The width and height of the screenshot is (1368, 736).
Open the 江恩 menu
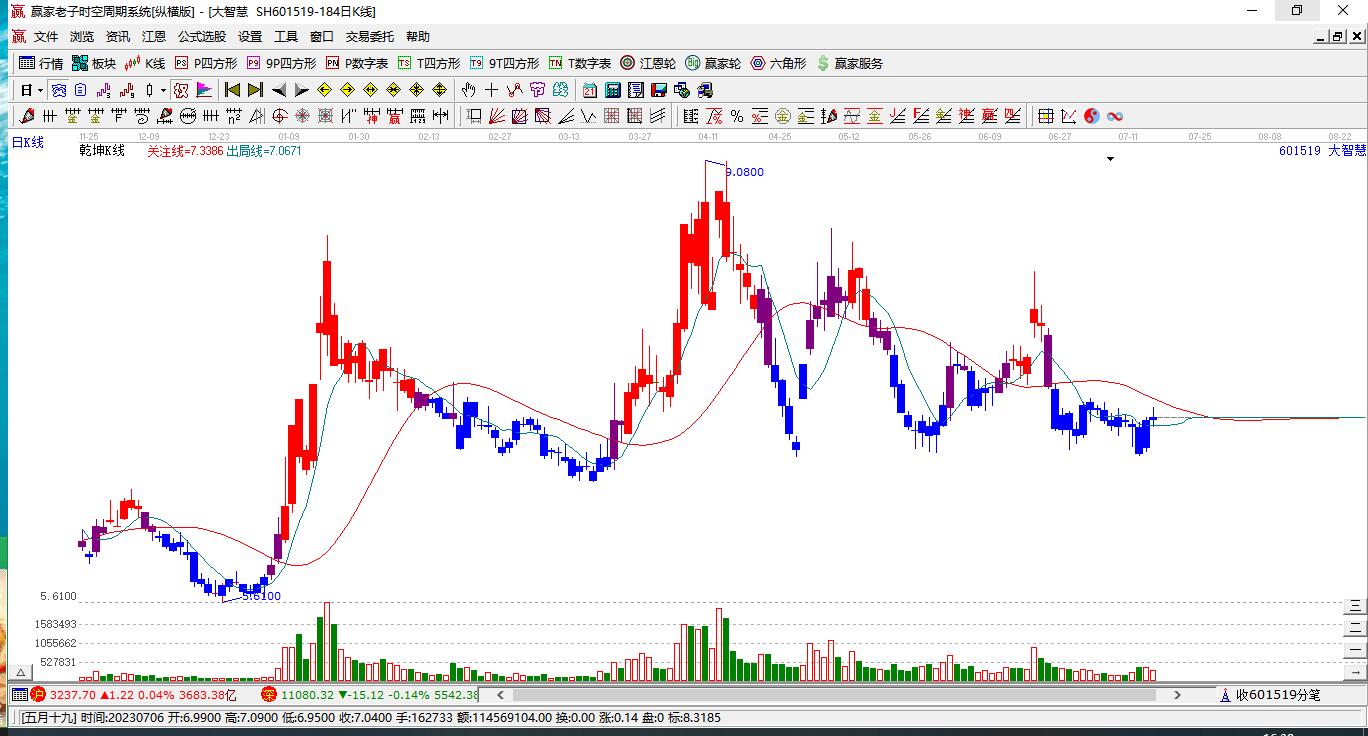coord(154,36)
